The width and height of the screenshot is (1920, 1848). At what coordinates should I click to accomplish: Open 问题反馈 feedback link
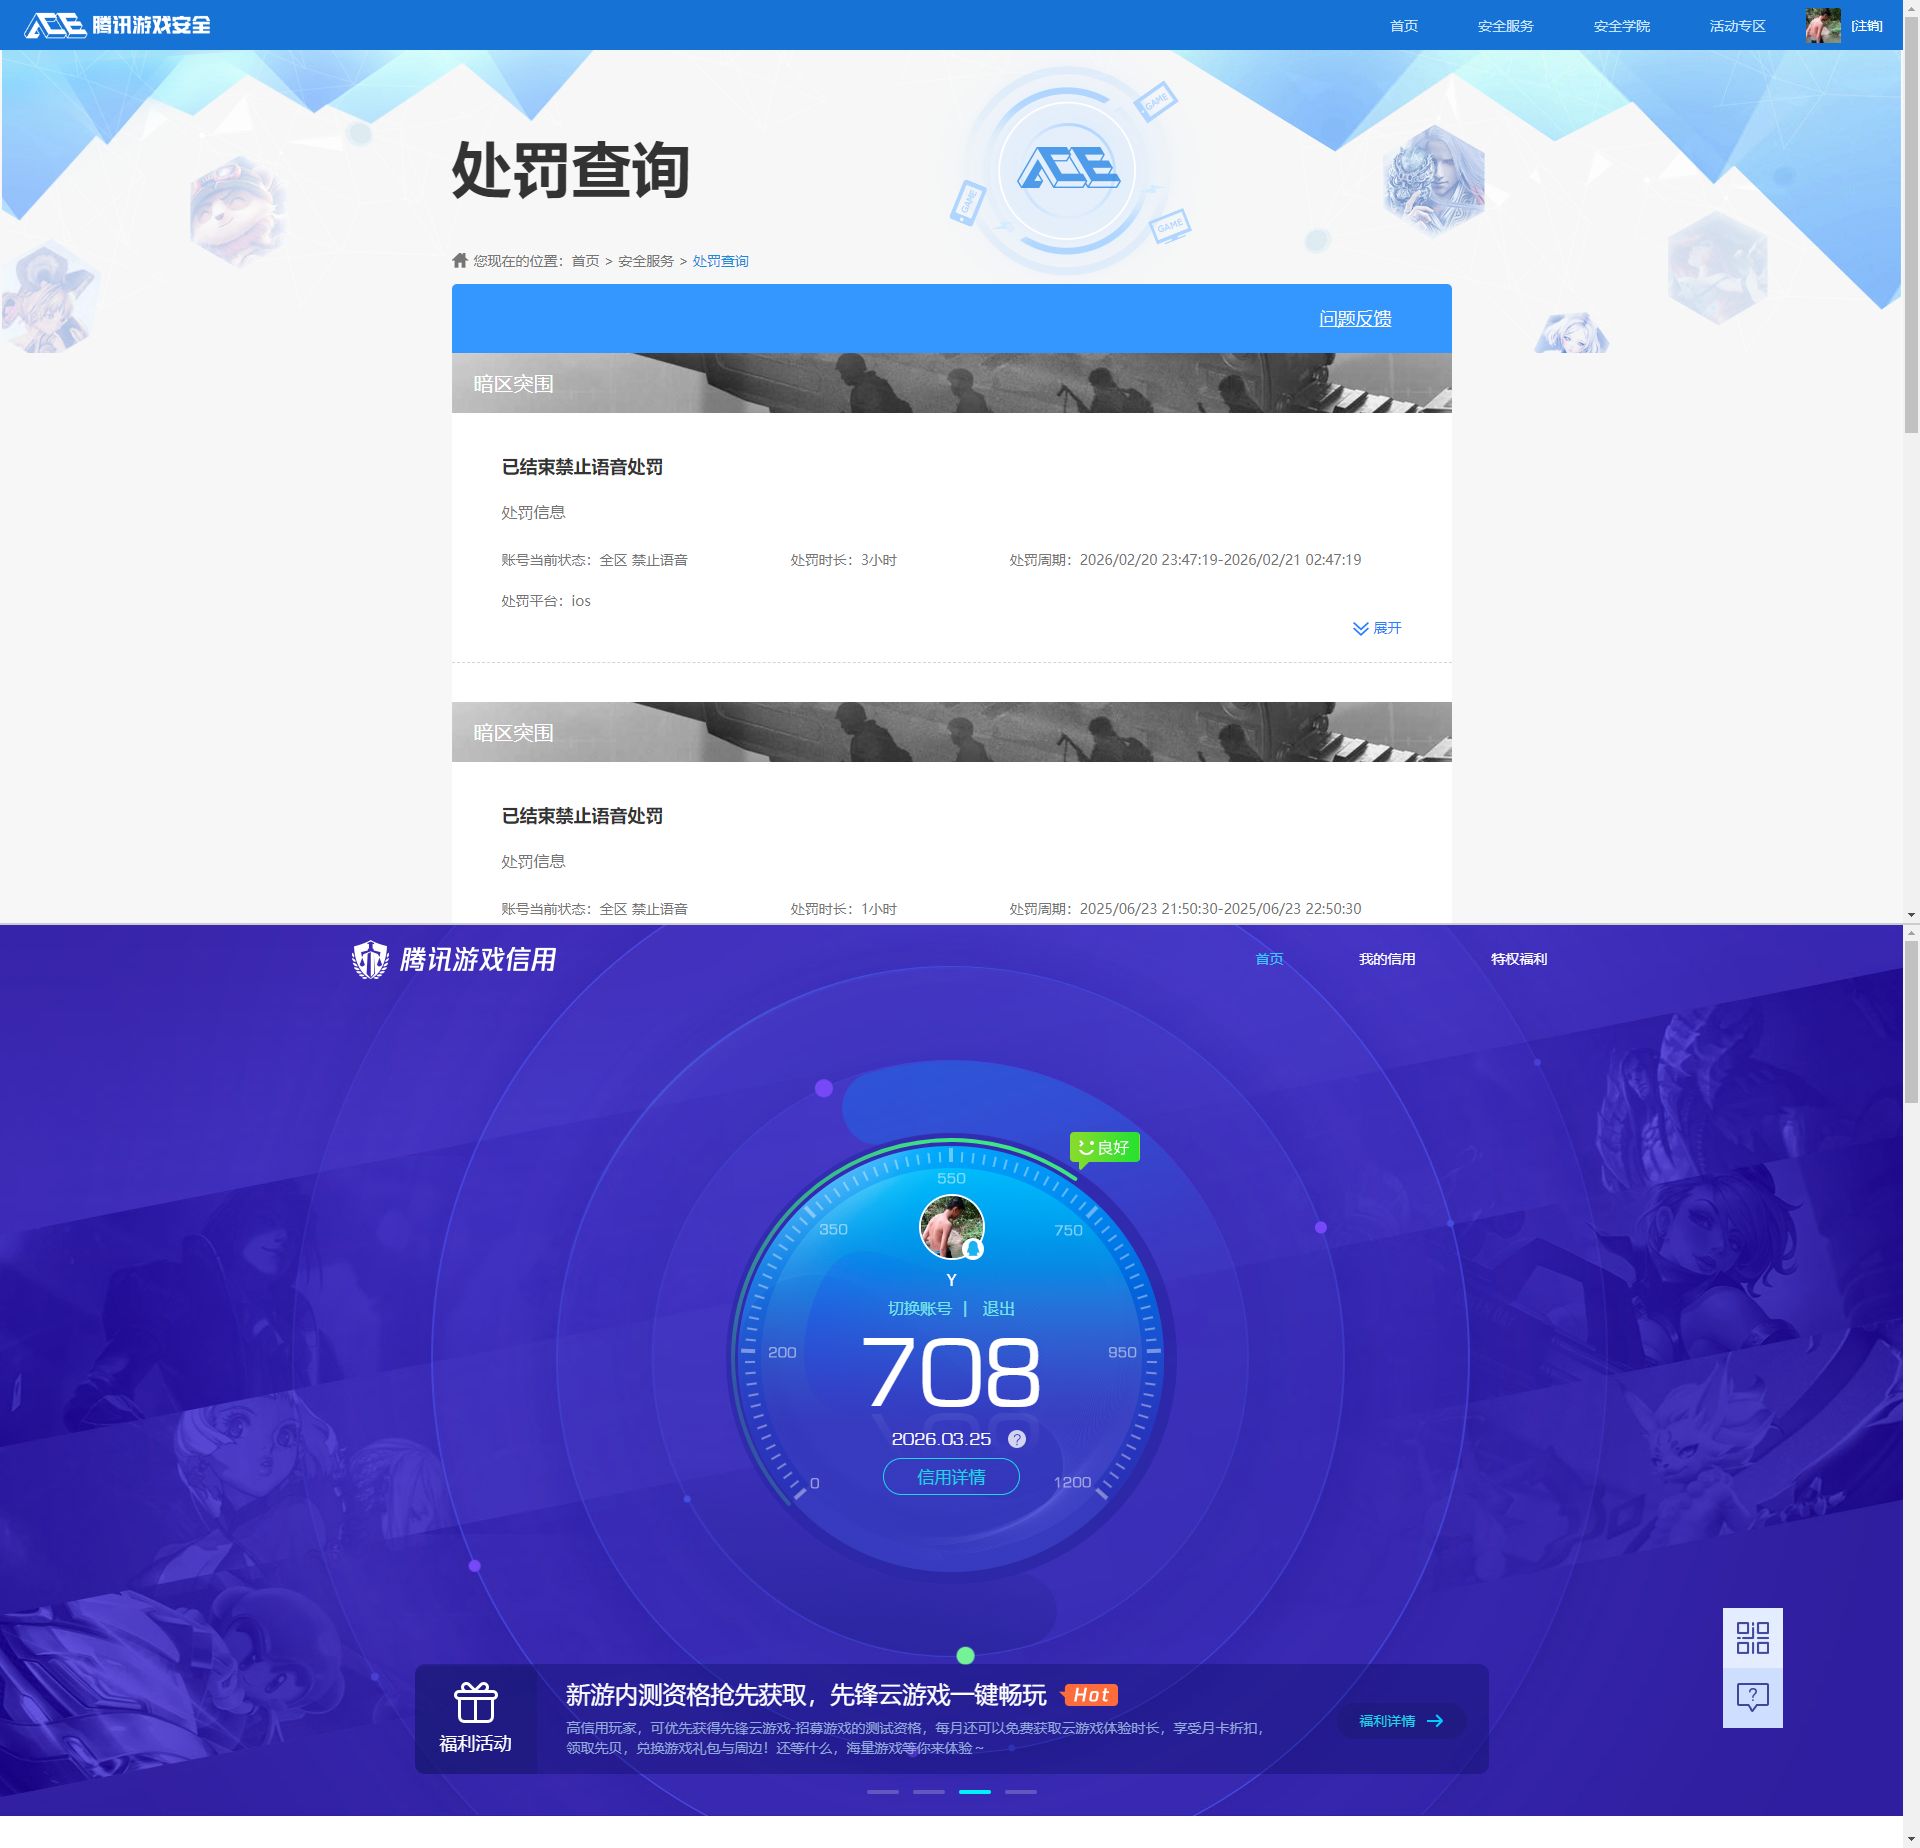tap(1357, 318)
